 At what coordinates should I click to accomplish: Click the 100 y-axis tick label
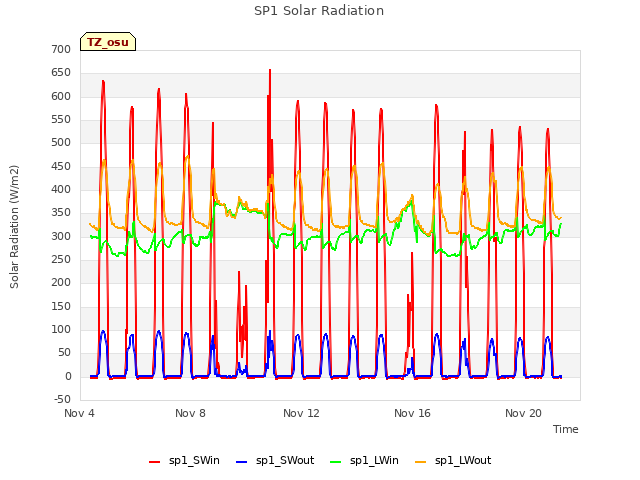click(x=61, y=330)
